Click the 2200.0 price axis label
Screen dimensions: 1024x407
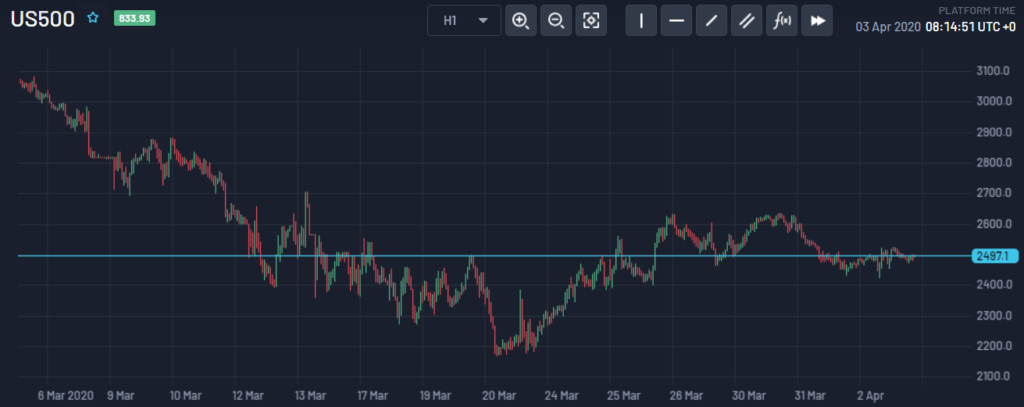coord(993,346)
